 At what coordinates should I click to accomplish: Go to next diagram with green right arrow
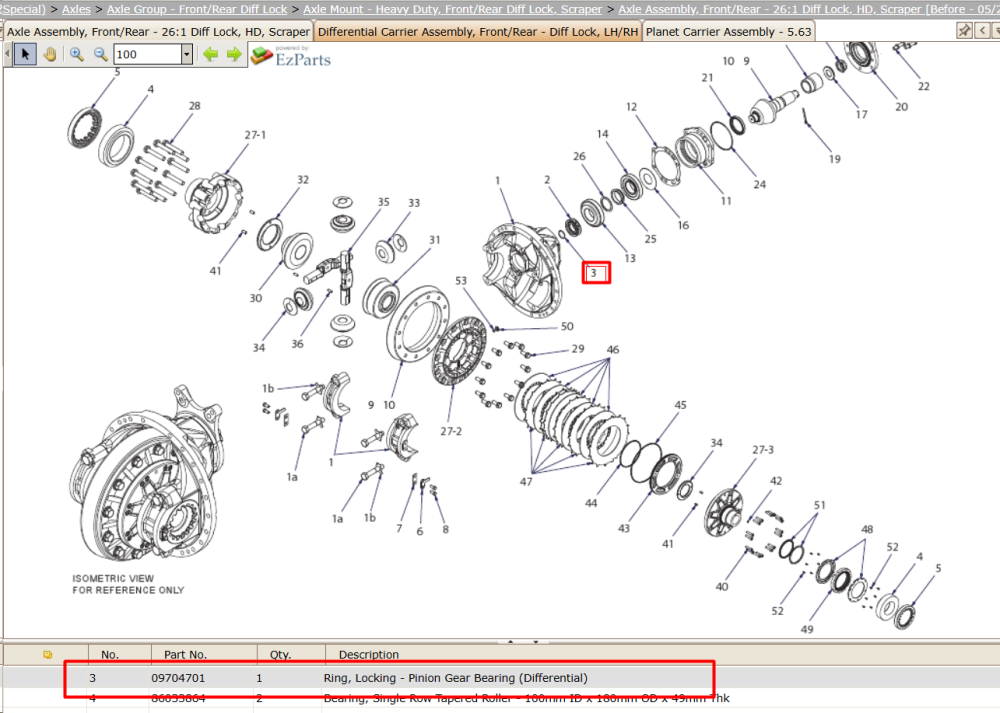coord(234,54)
